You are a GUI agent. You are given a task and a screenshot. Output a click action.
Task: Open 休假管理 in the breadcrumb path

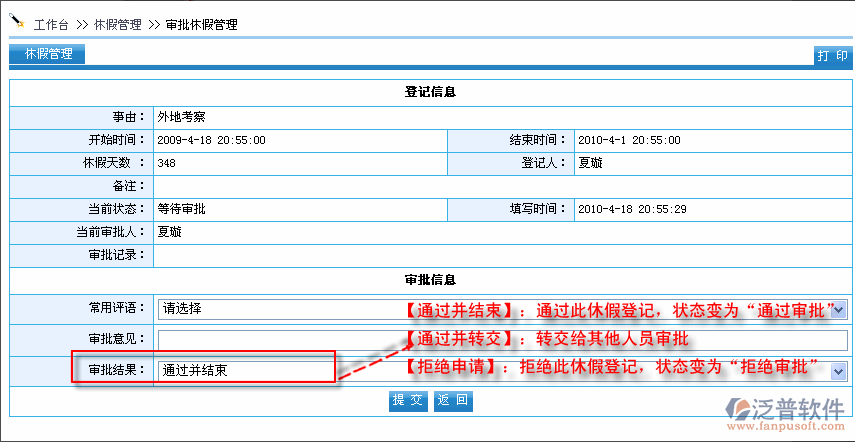118,24
